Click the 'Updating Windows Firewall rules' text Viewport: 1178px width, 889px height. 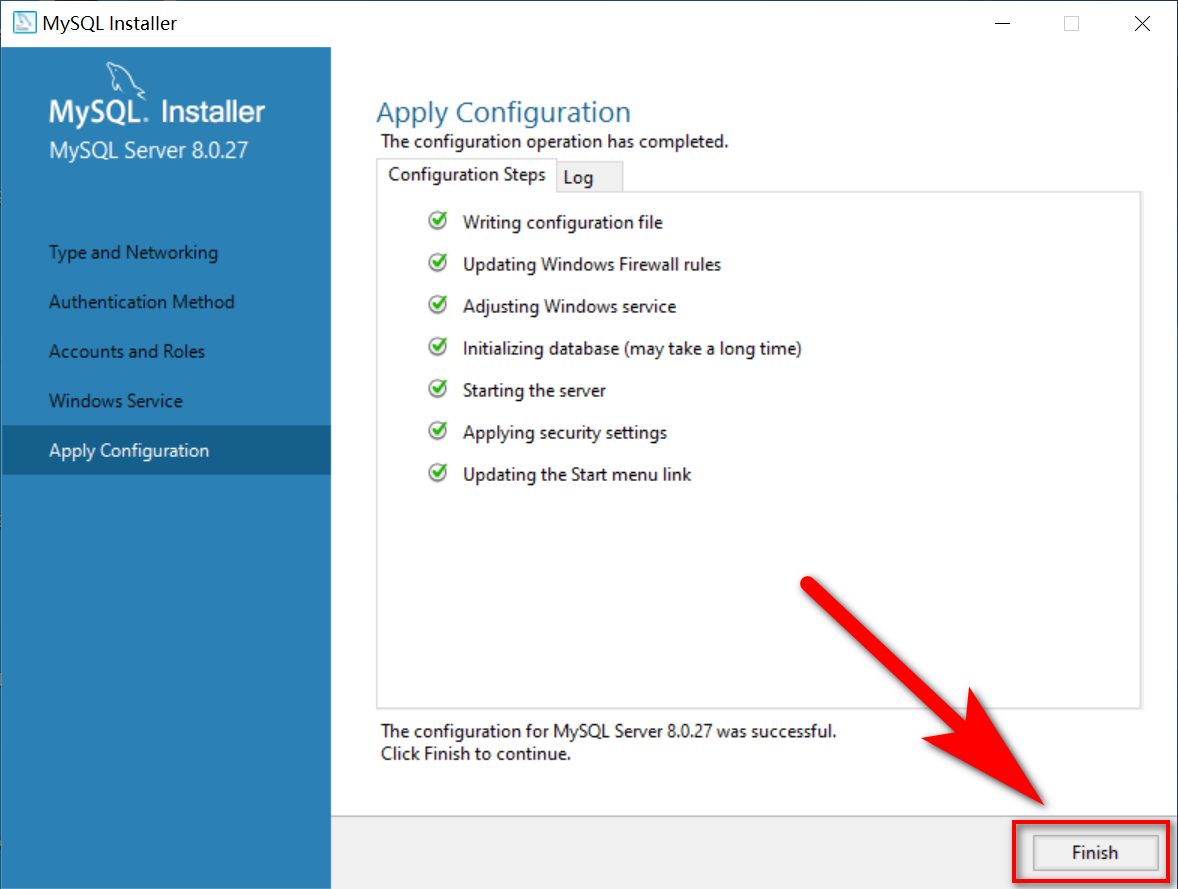(x=592, y=265)
